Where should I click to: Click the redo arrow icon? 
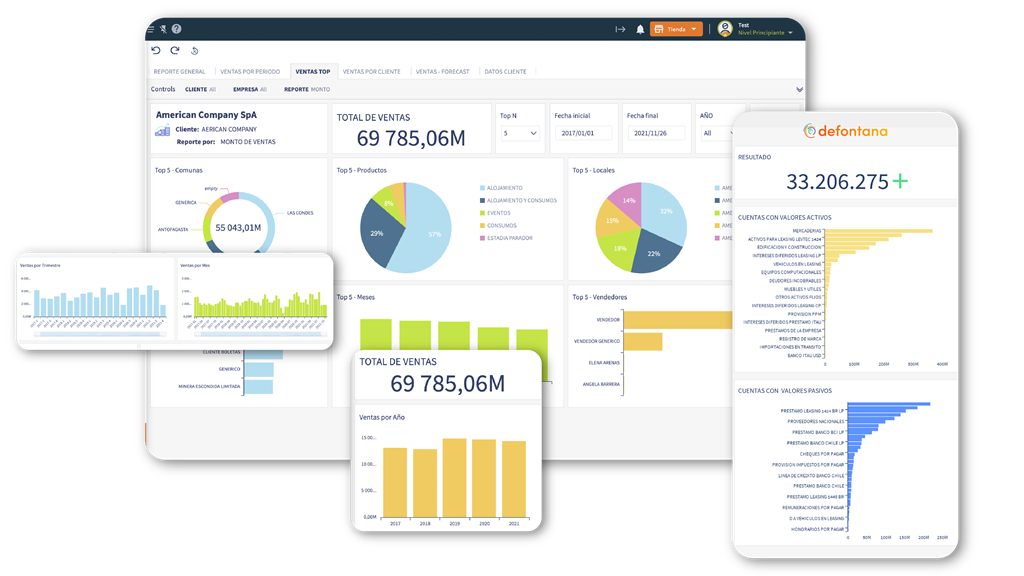[174, 50]
